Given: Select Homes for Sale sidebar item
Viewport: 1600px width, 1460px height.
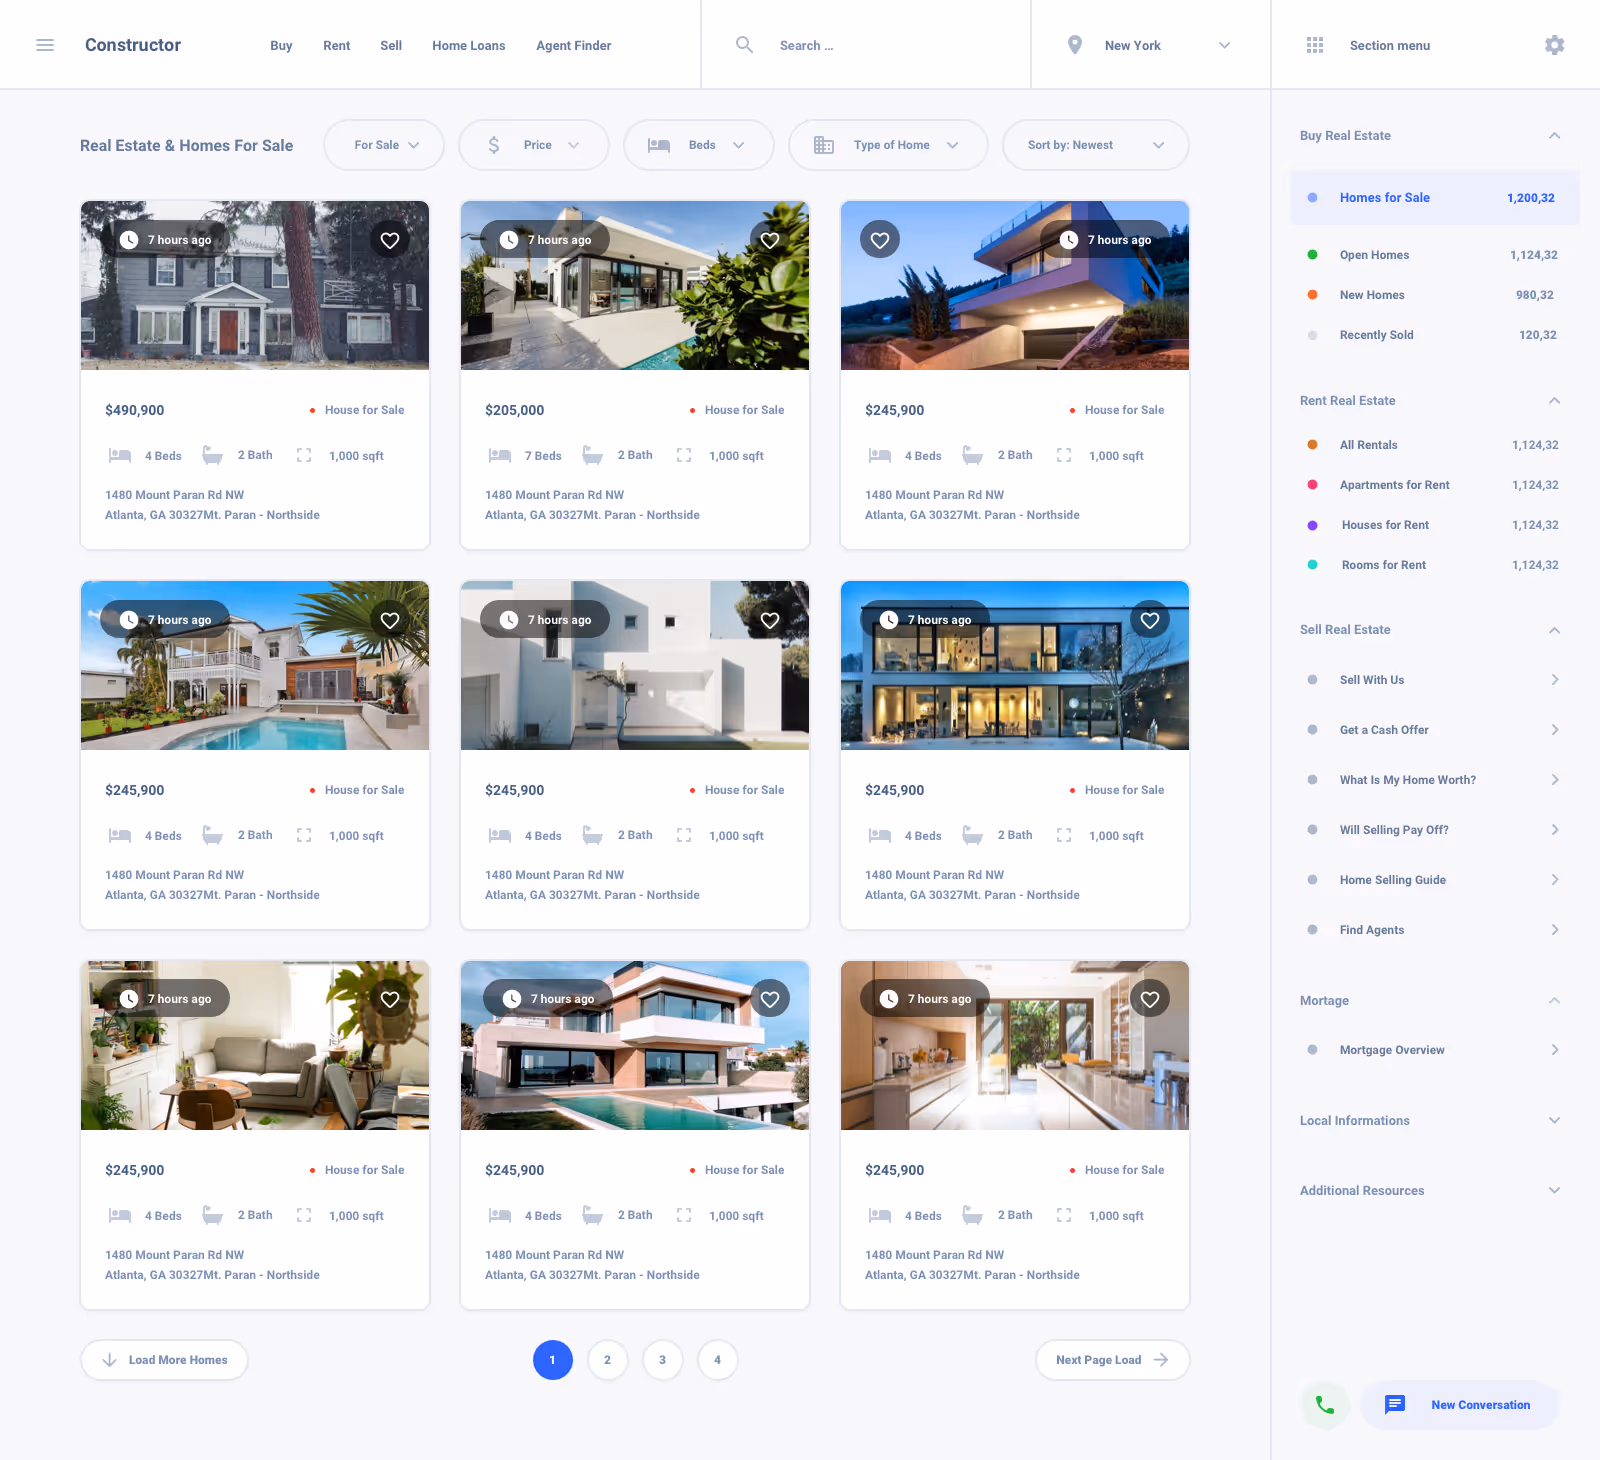Looking at the screenshot, I should 1435,198.
